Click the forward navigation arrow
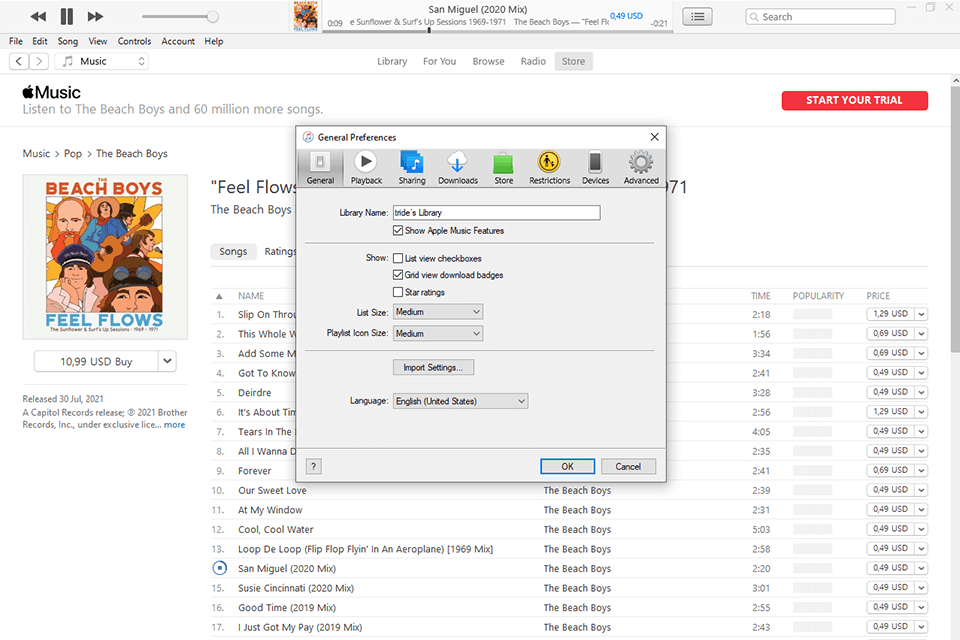Screen dimensions: 960x640 (39, 61)
